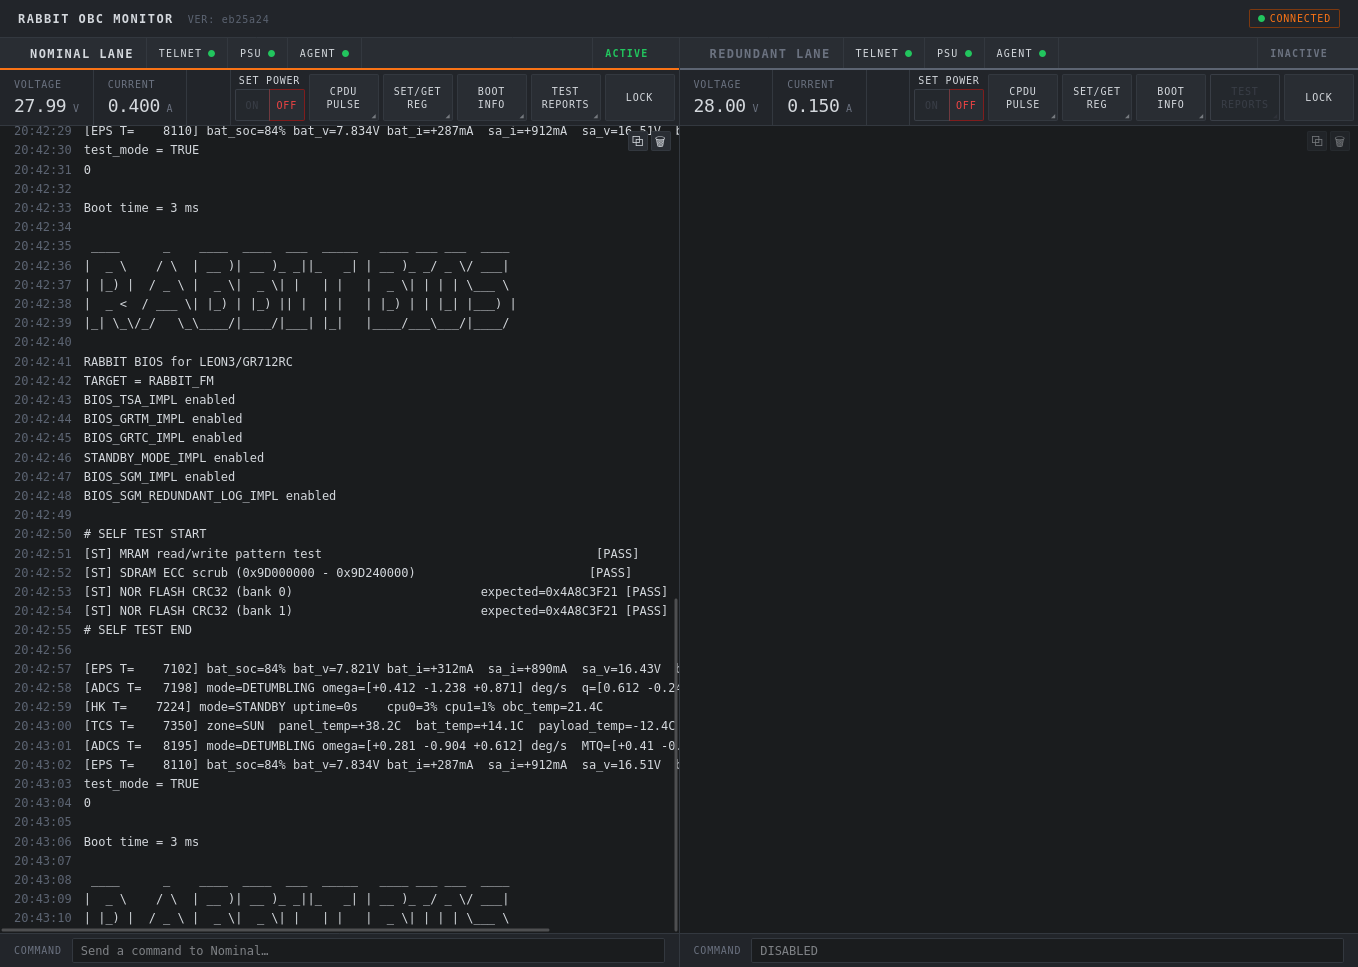Image resolution: width=1358 pixels, height=967 pixels.
Task: Open Redundant SET/GET REG menu
Action: click(x=1097, y=98)
